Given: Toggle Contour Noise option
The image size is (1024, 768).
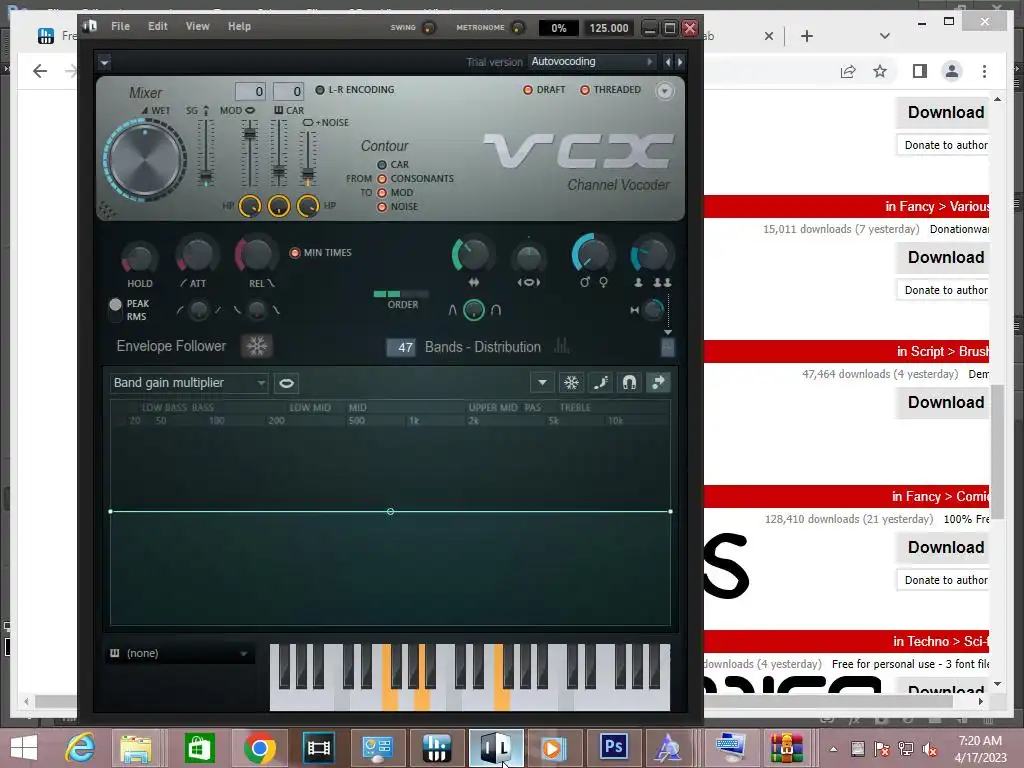Looking at the screenshot, I should (397, 206).
